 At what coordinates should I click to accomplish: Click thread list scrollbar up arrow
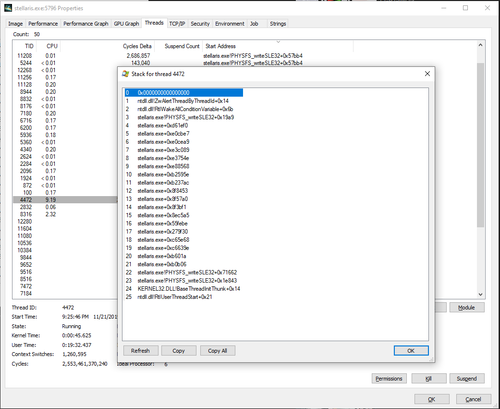480,45
